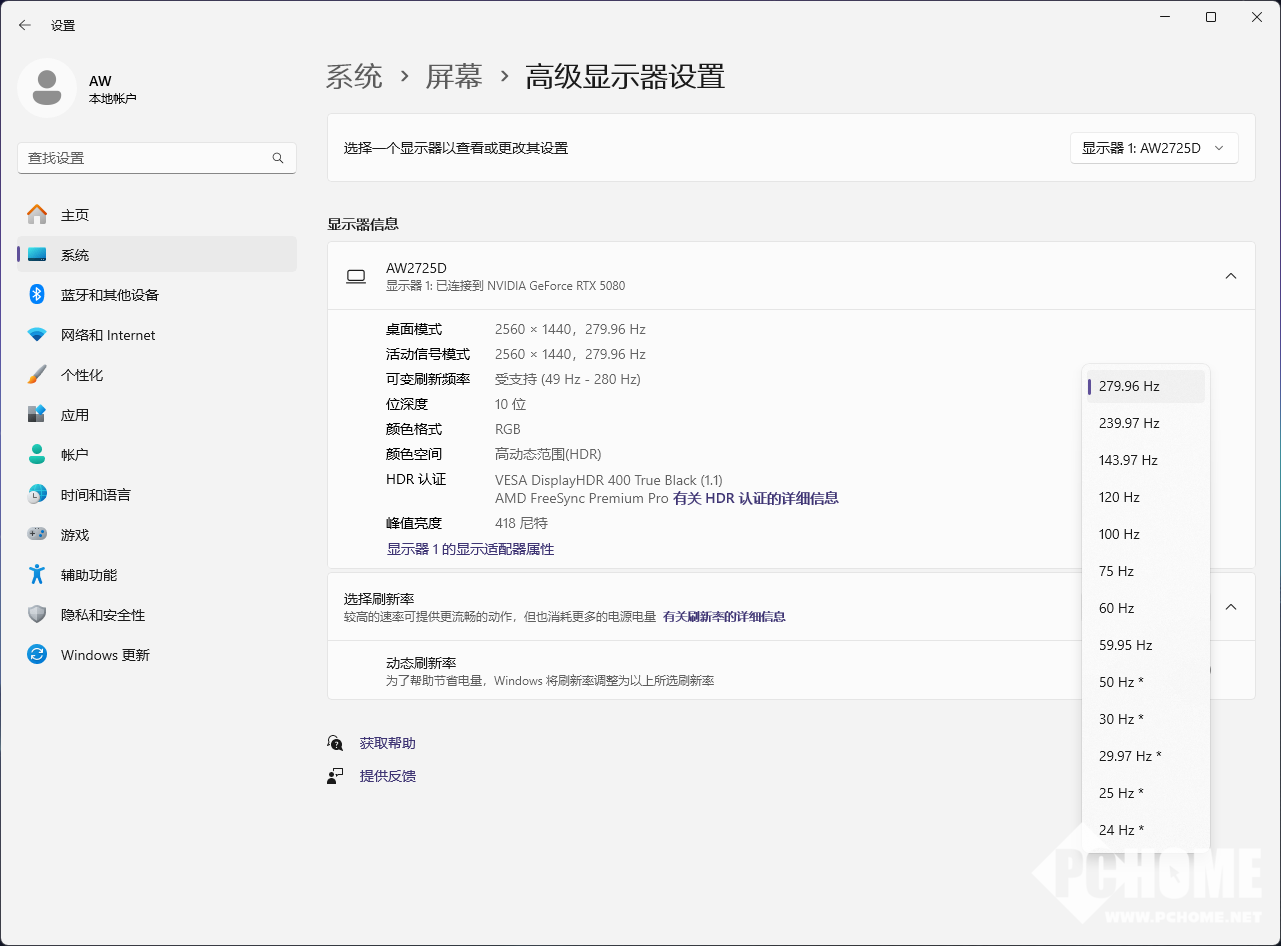1281x946 pixels.
Task: Open 蓝牙和其他设备 Bluetooth icon
Action: [x=37, y=295]
